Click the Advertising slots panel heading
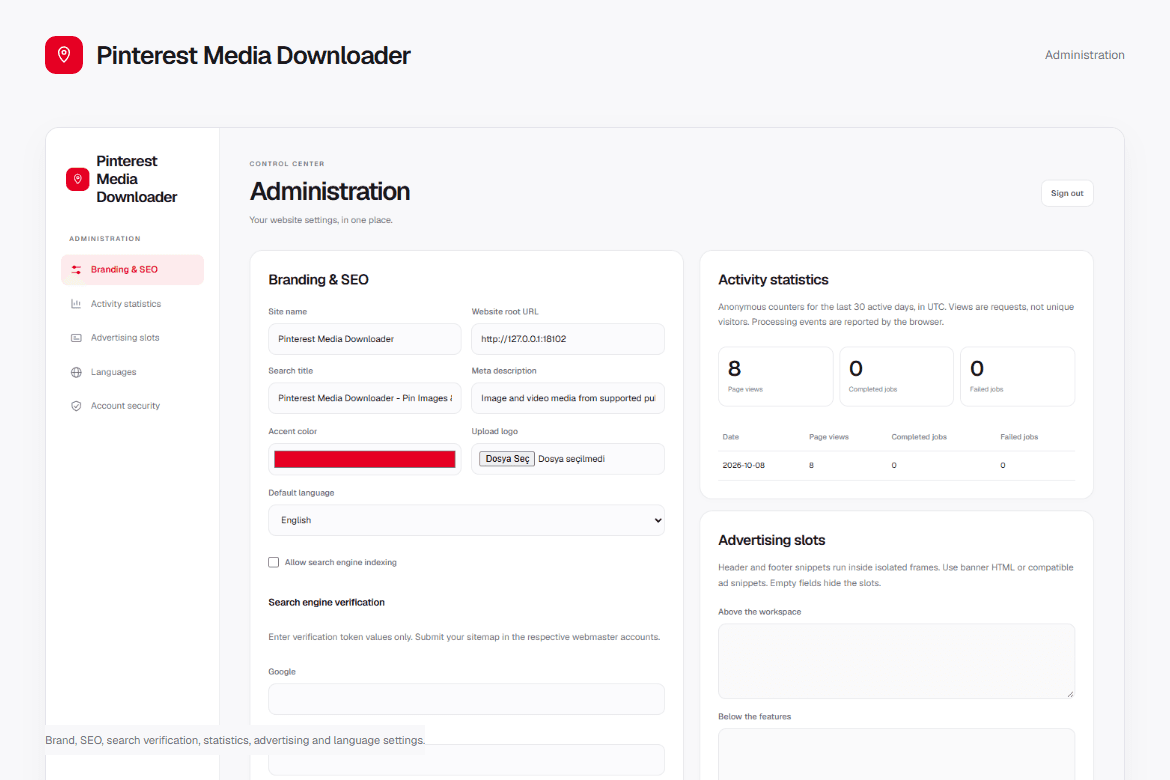 click(x=772, y=540)
